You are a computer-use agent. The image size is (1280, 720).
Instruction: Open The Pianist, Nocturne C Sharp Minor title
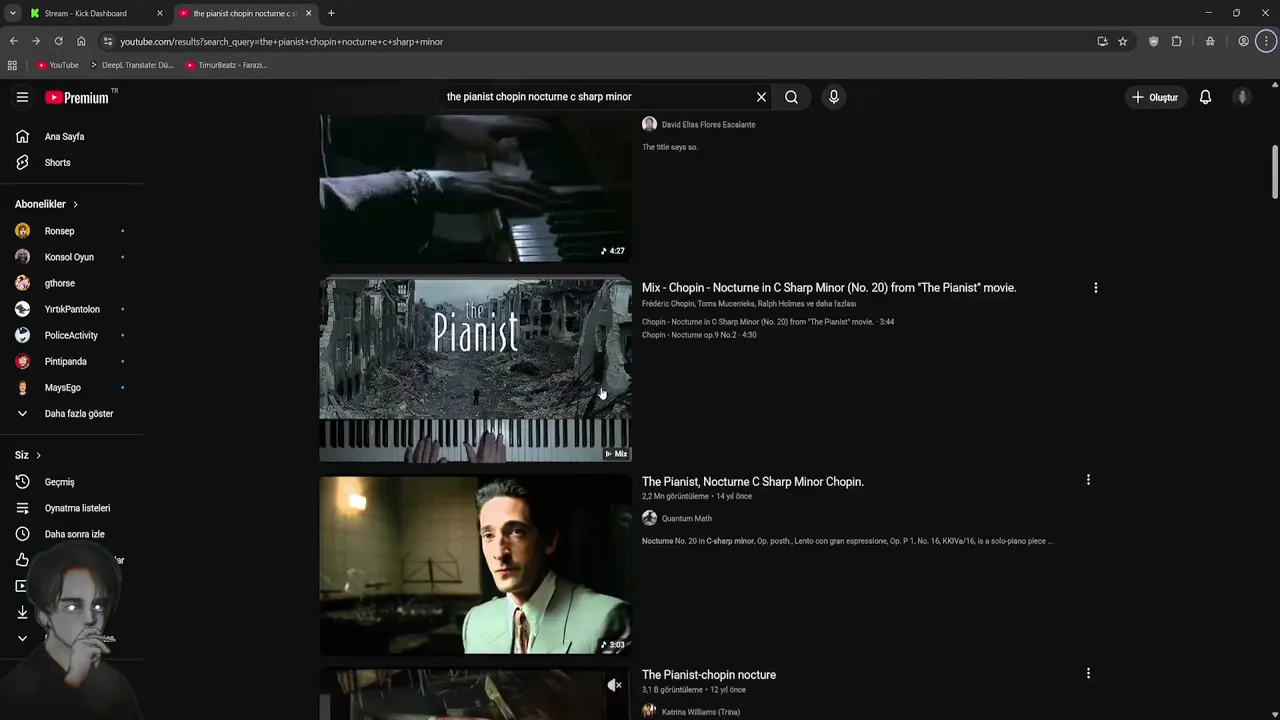[x=752, y=482]
